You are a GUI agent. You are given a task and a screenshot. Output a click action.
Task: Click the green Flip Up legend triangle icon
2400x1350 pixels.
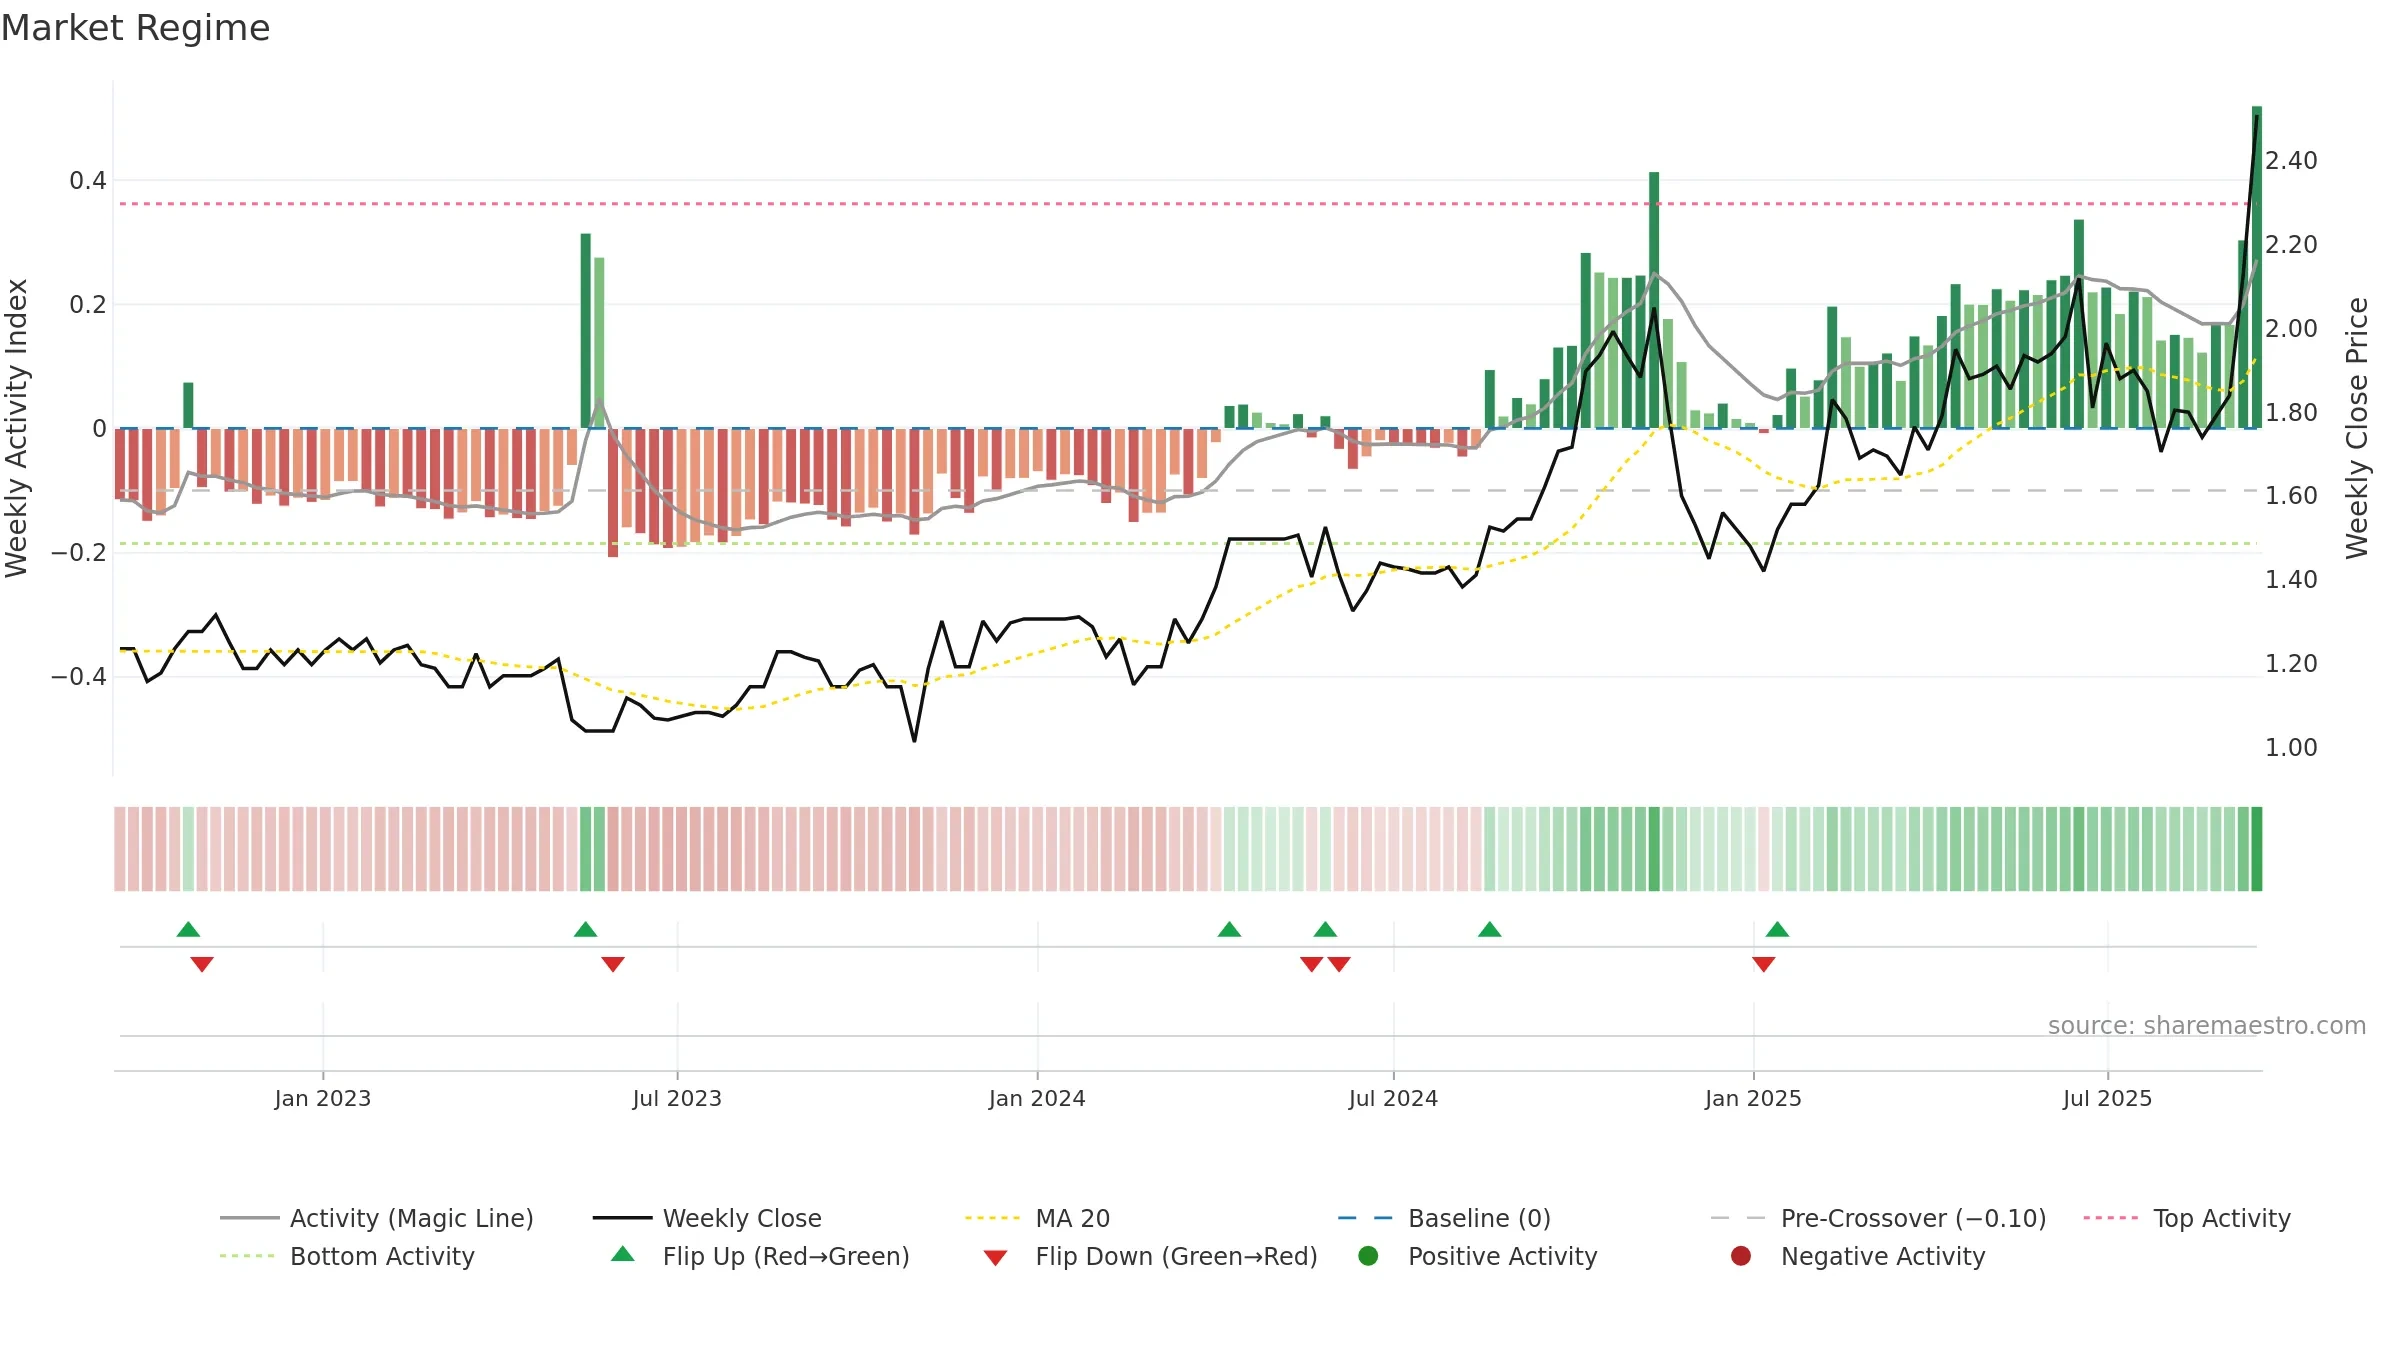[x=623, y=1254]
